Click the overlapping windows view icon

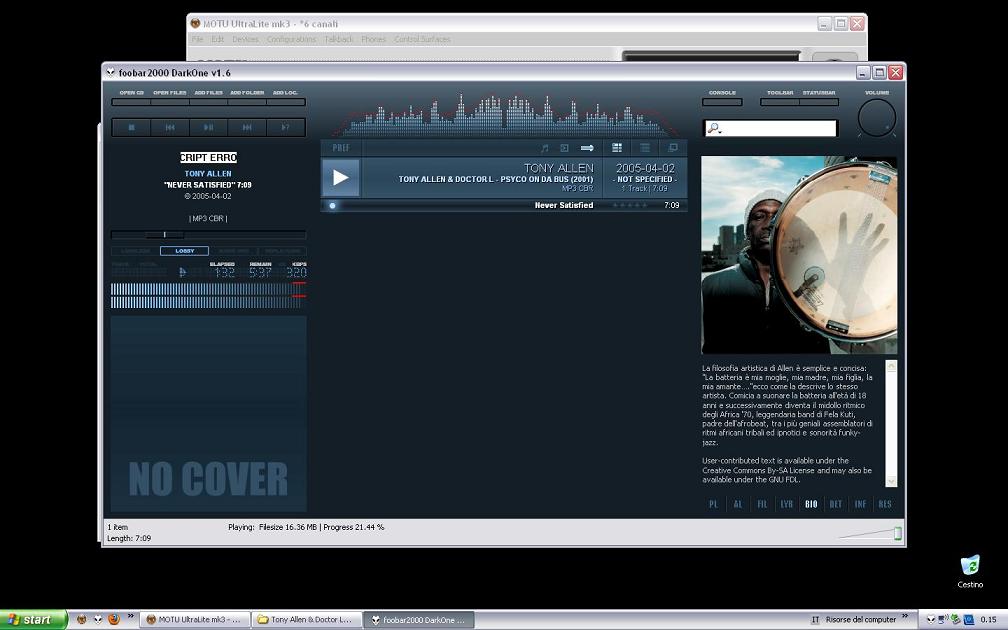(x=673, y=148)
